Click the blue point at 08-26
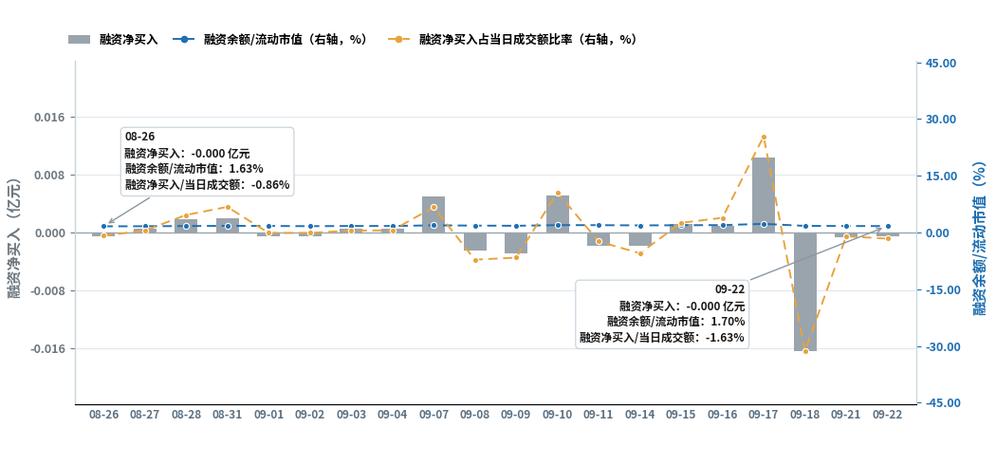Screen dimensions: 996x465 tap(104, 226)
